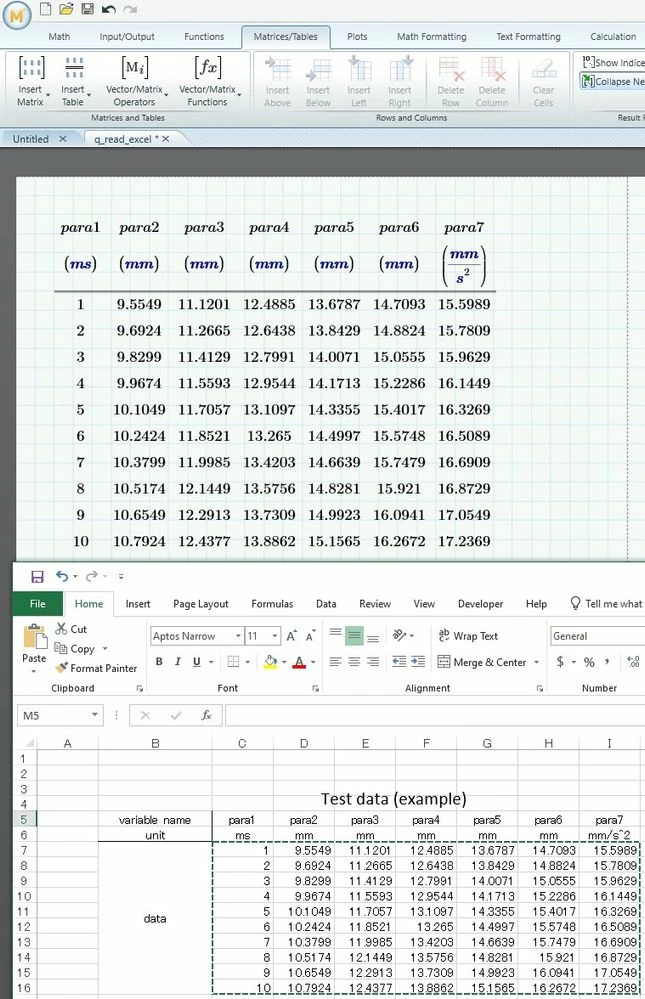Save the Mathcad worksheet with disk icon
This screenshot has width=645, height=999.
(x=87, y=9)
